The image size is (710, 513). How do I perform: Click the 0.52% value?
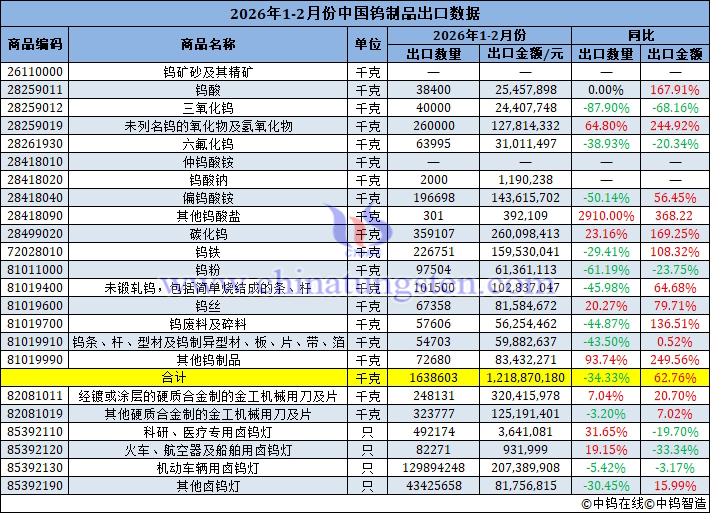675,342
